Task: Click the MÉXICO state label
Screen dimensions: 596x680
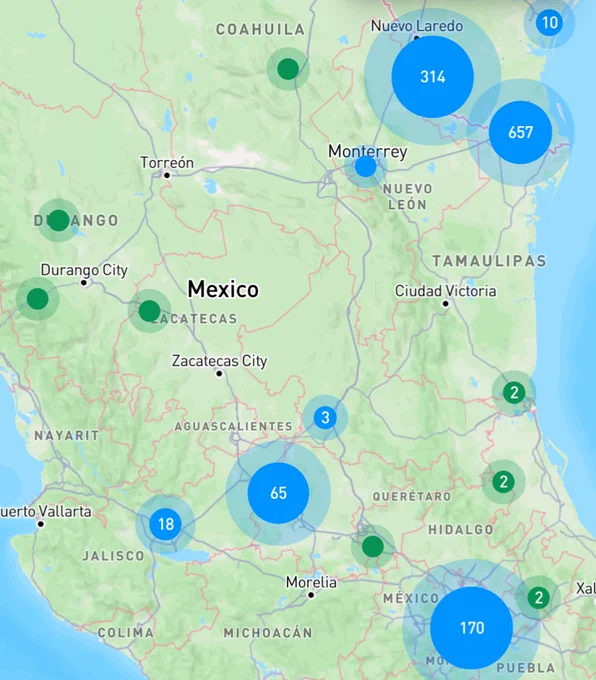Action: tap(411, 598)
